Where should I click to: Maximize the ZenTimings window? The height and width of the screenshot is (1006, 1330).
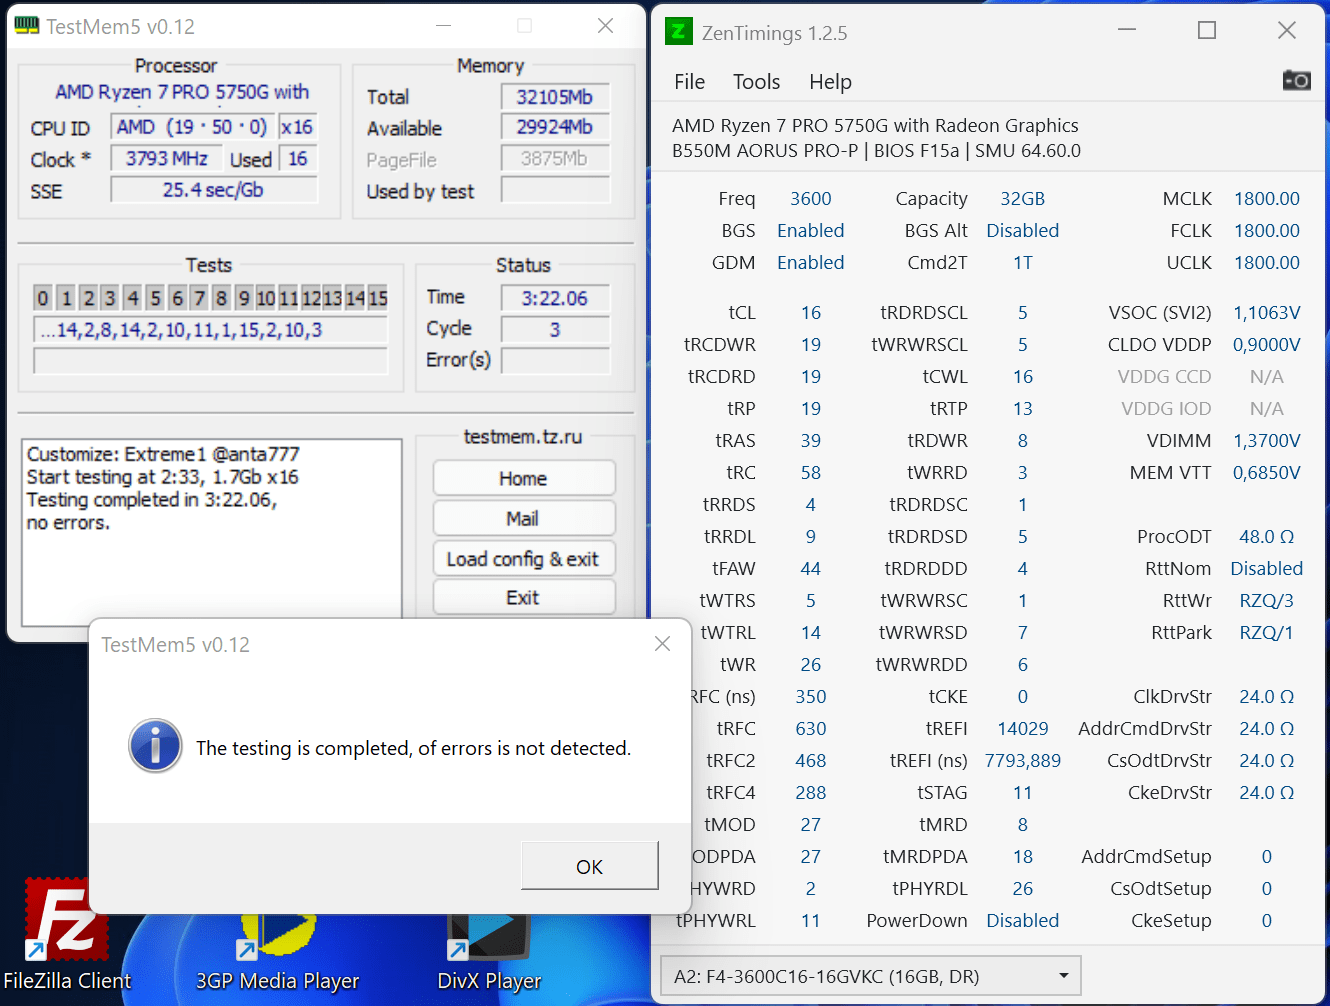pos(1207,31)
